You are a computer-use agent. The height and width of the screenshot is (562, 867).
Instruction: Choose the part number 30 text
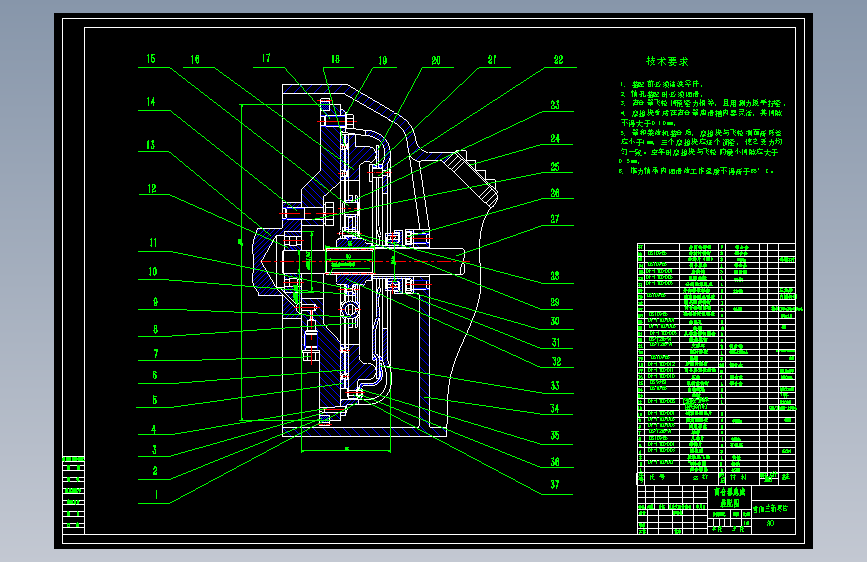tap(555, 321)
